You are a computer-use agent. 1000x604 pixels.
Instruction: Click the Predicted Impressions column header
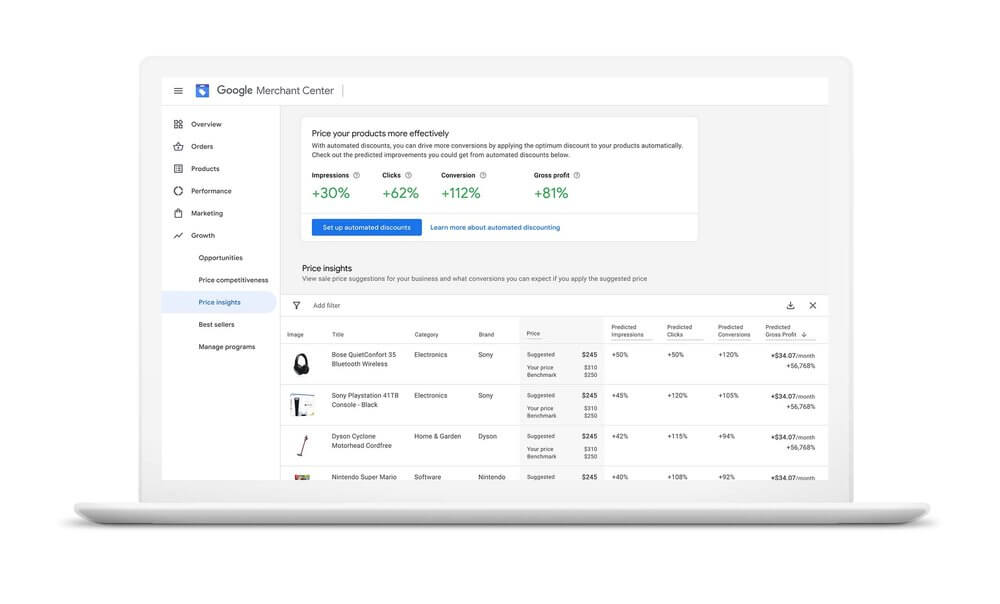click(x=627, y=331)
